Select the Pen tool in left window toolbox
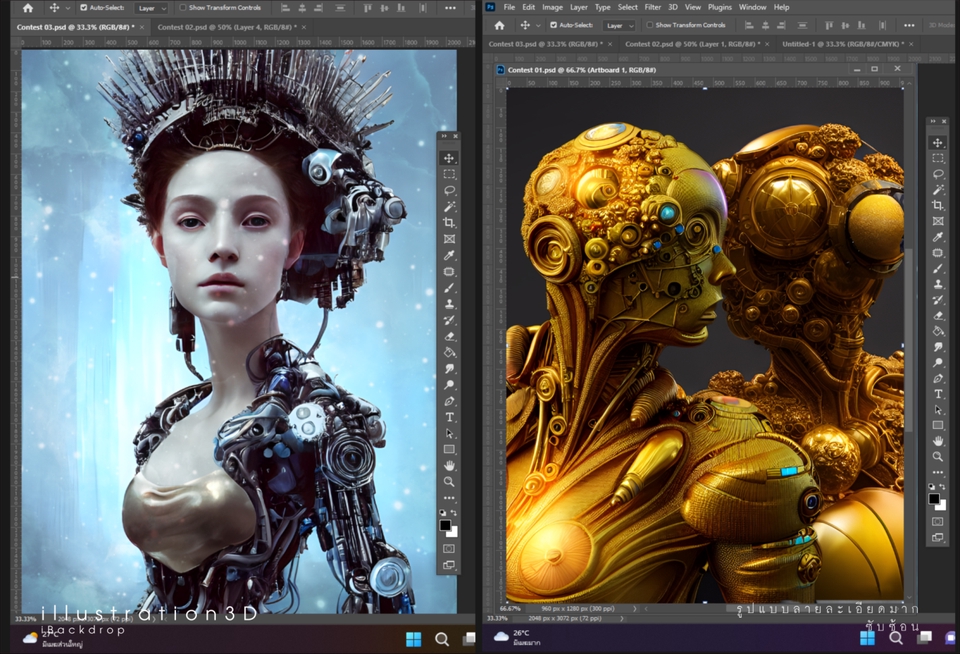The image size is (960, 654). point(449,401)
